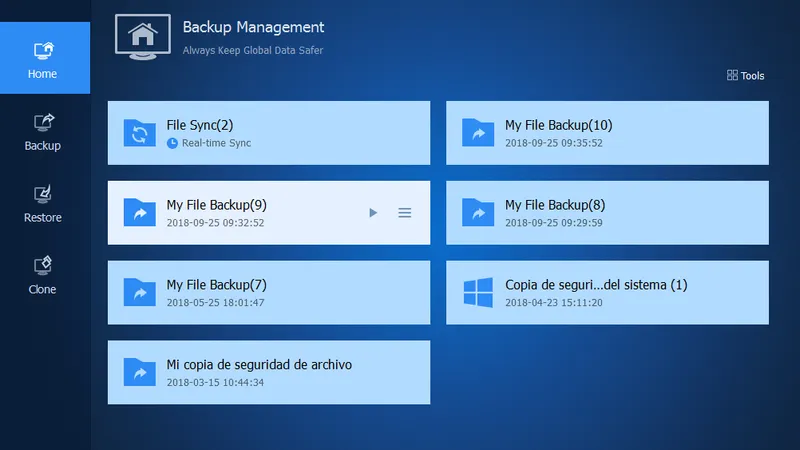Open the Clone section
The width and height of the screenshot is (800, 450).
[x=43, y=275]
